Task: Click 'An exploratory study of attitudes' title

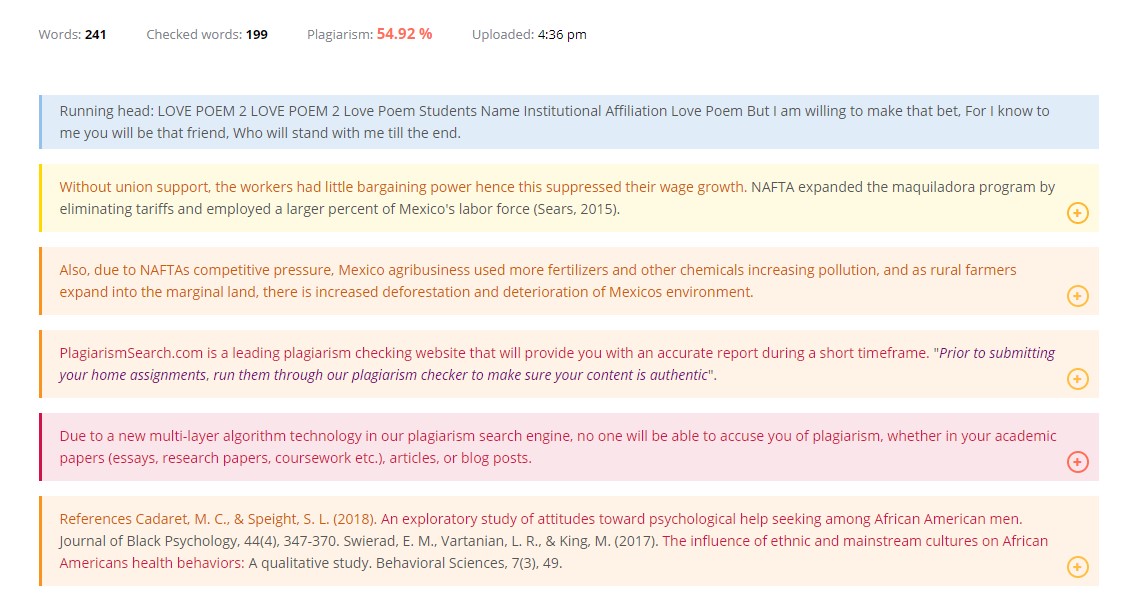Action: coord(702,519)
